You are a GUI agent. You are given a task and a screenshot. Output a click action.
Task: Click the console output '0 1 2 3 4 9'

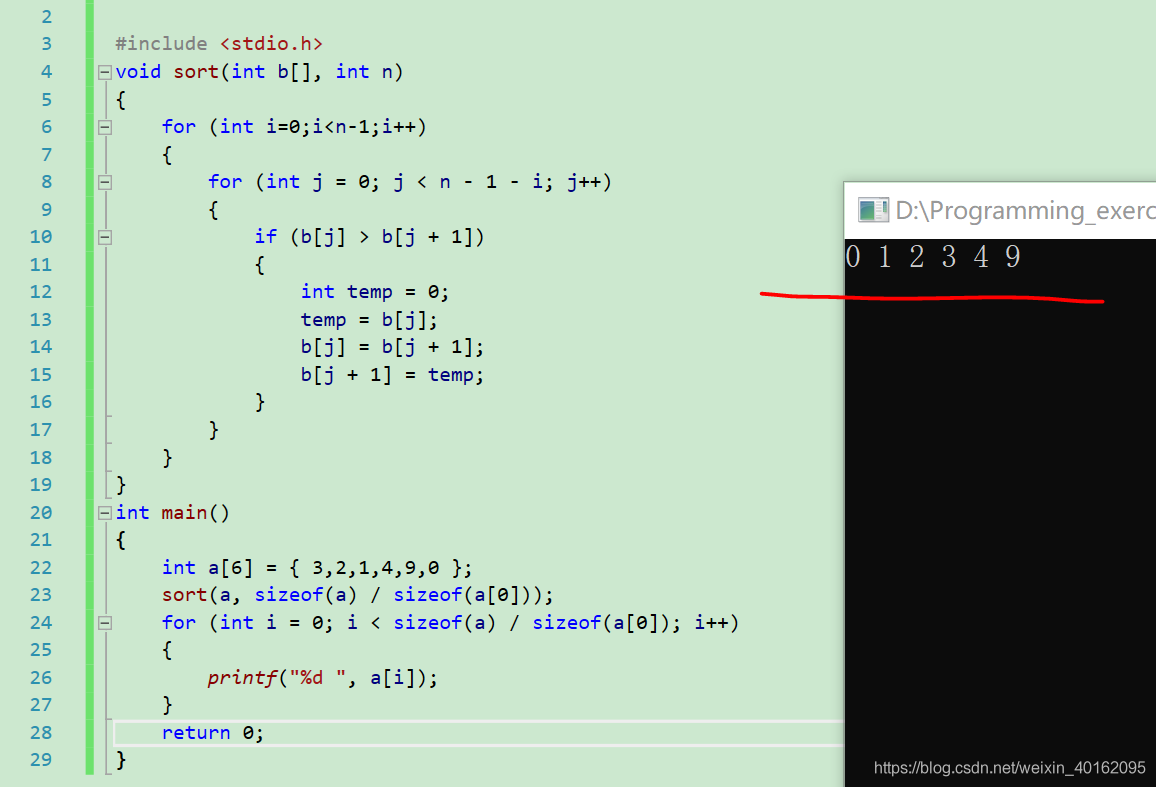point(933,257)
